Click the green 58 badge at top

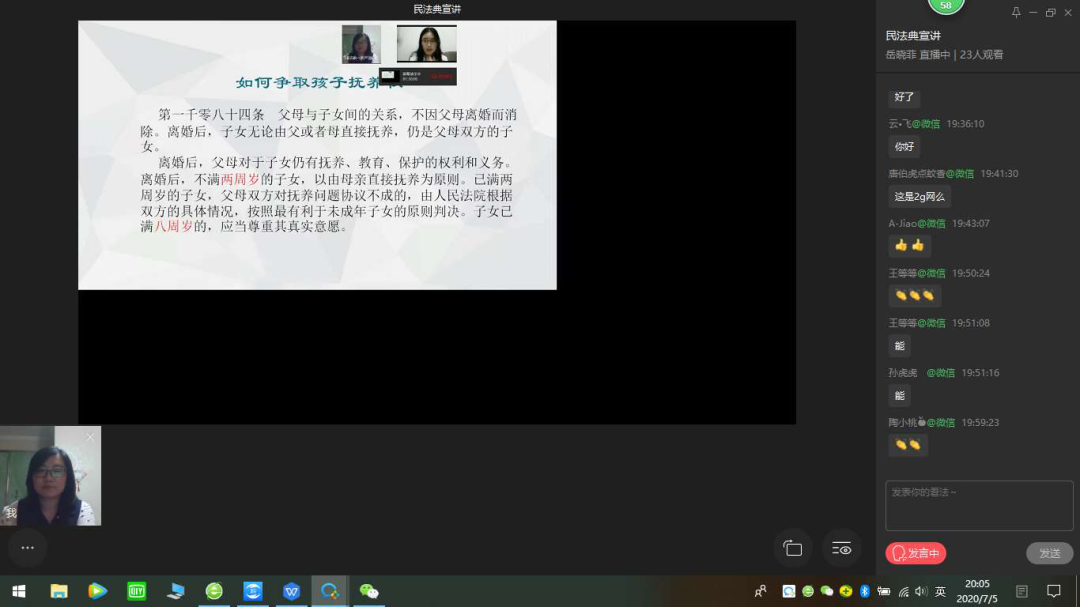[x=945, y=6]
